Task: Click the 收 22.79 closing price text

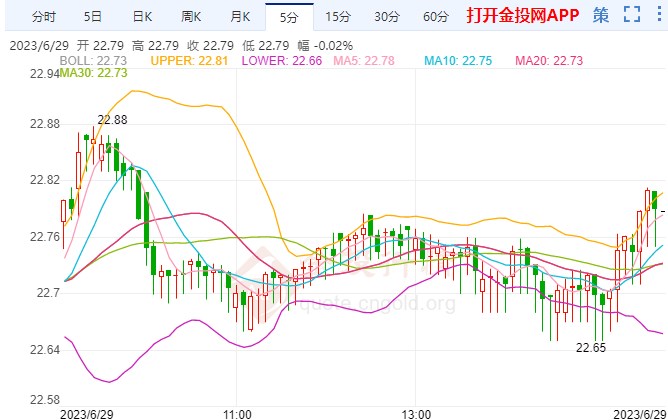Action: pos(210,46)
